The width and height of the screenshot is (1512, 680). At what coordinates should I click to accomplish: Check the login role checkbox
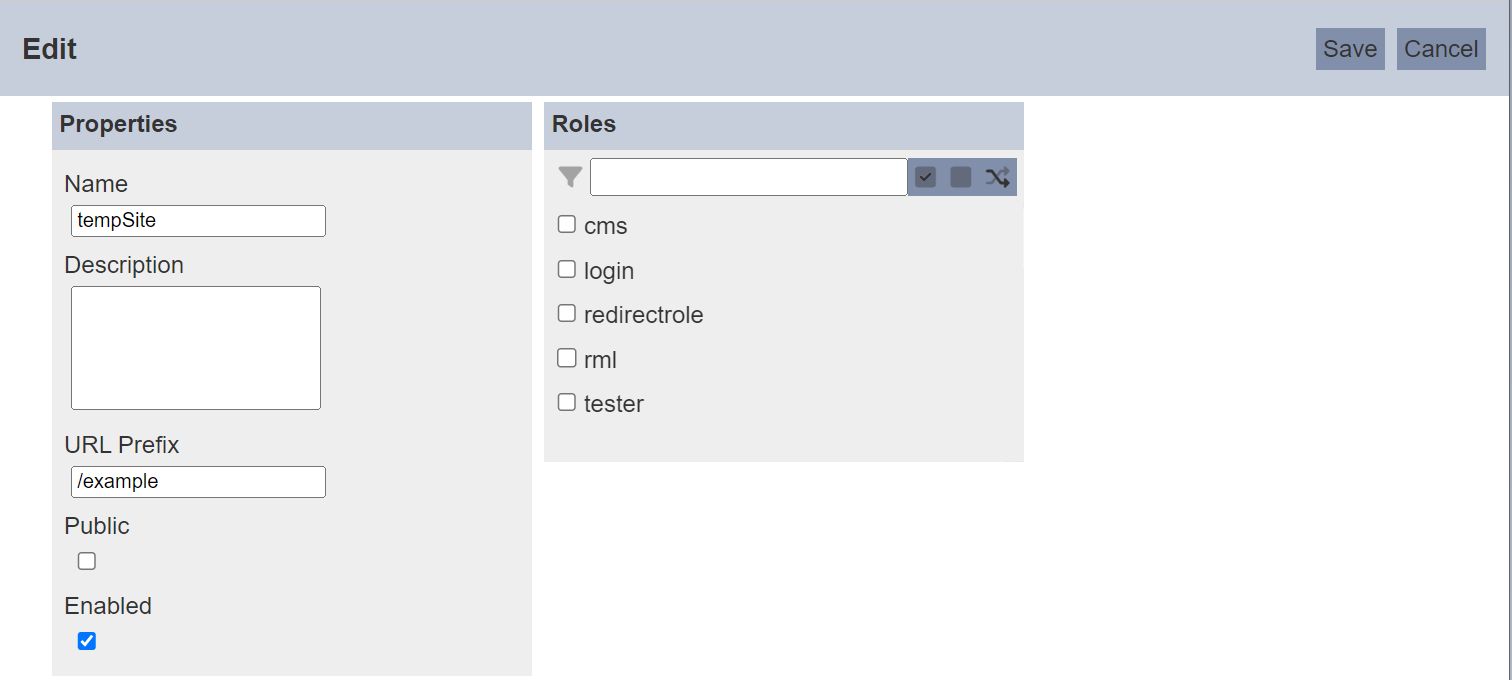[x=567, y=269]
